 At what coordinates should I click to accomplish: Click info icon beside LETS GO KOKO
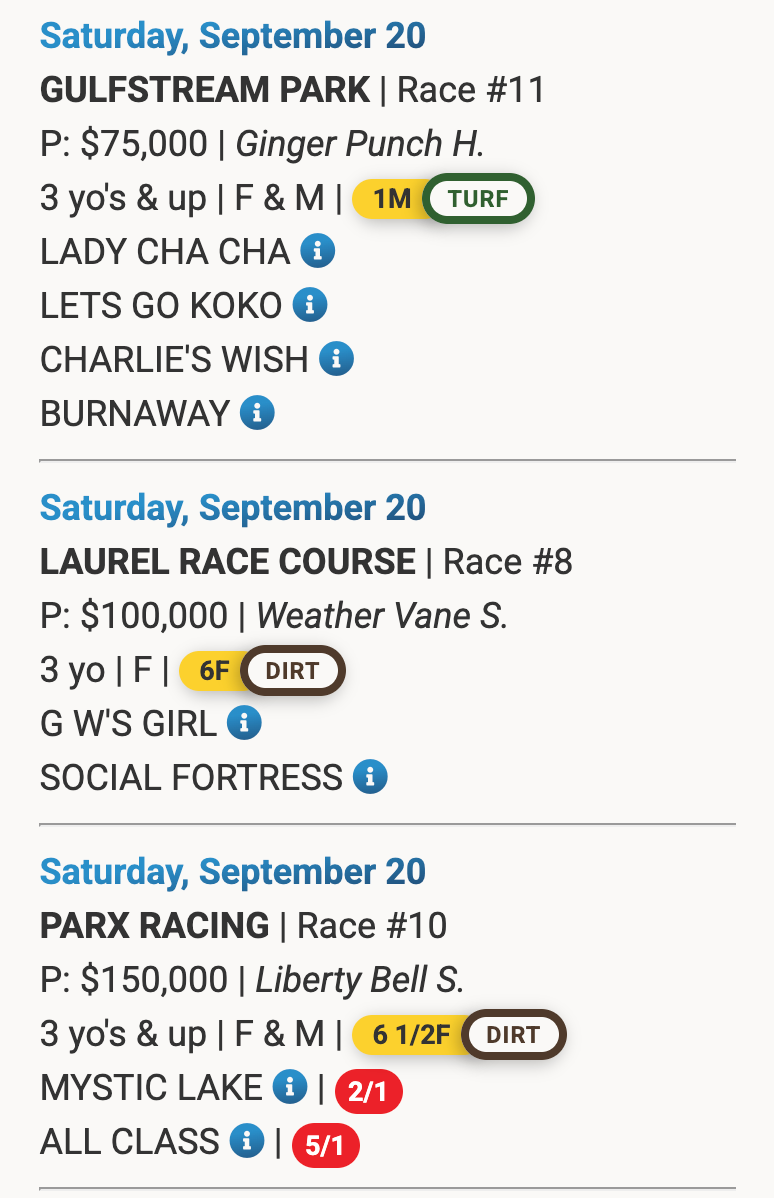[310, 305]
